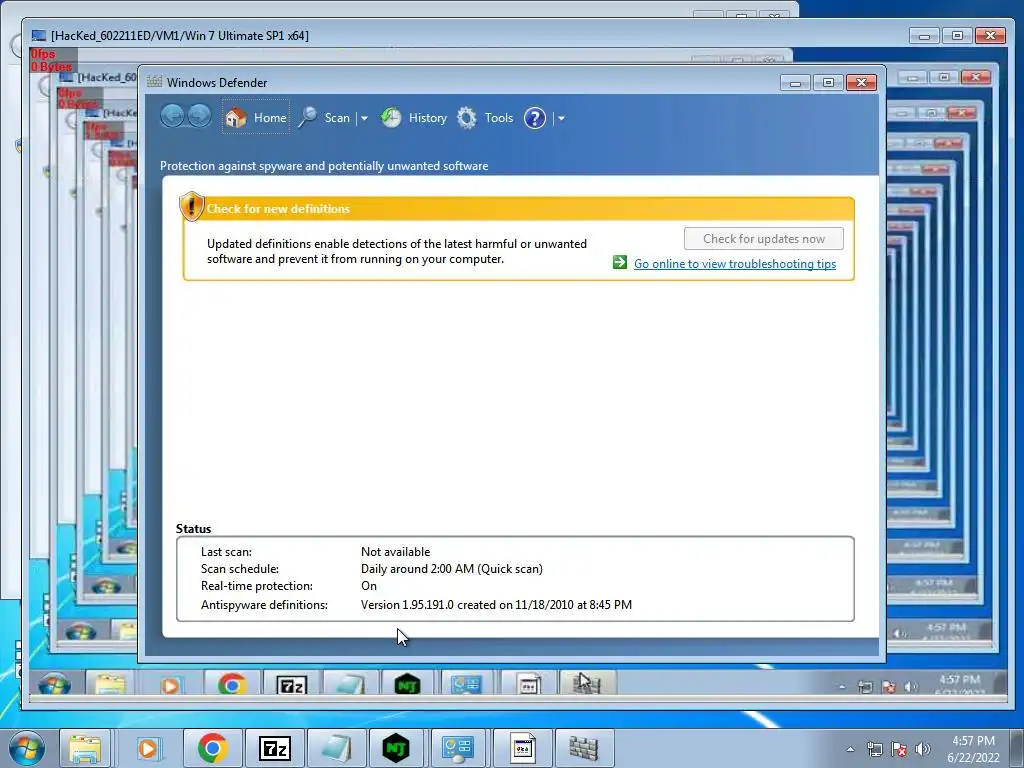Go to Home in Windows Defender toolbar
This screenshot has width=1024, height=768.
pos(256,118)
